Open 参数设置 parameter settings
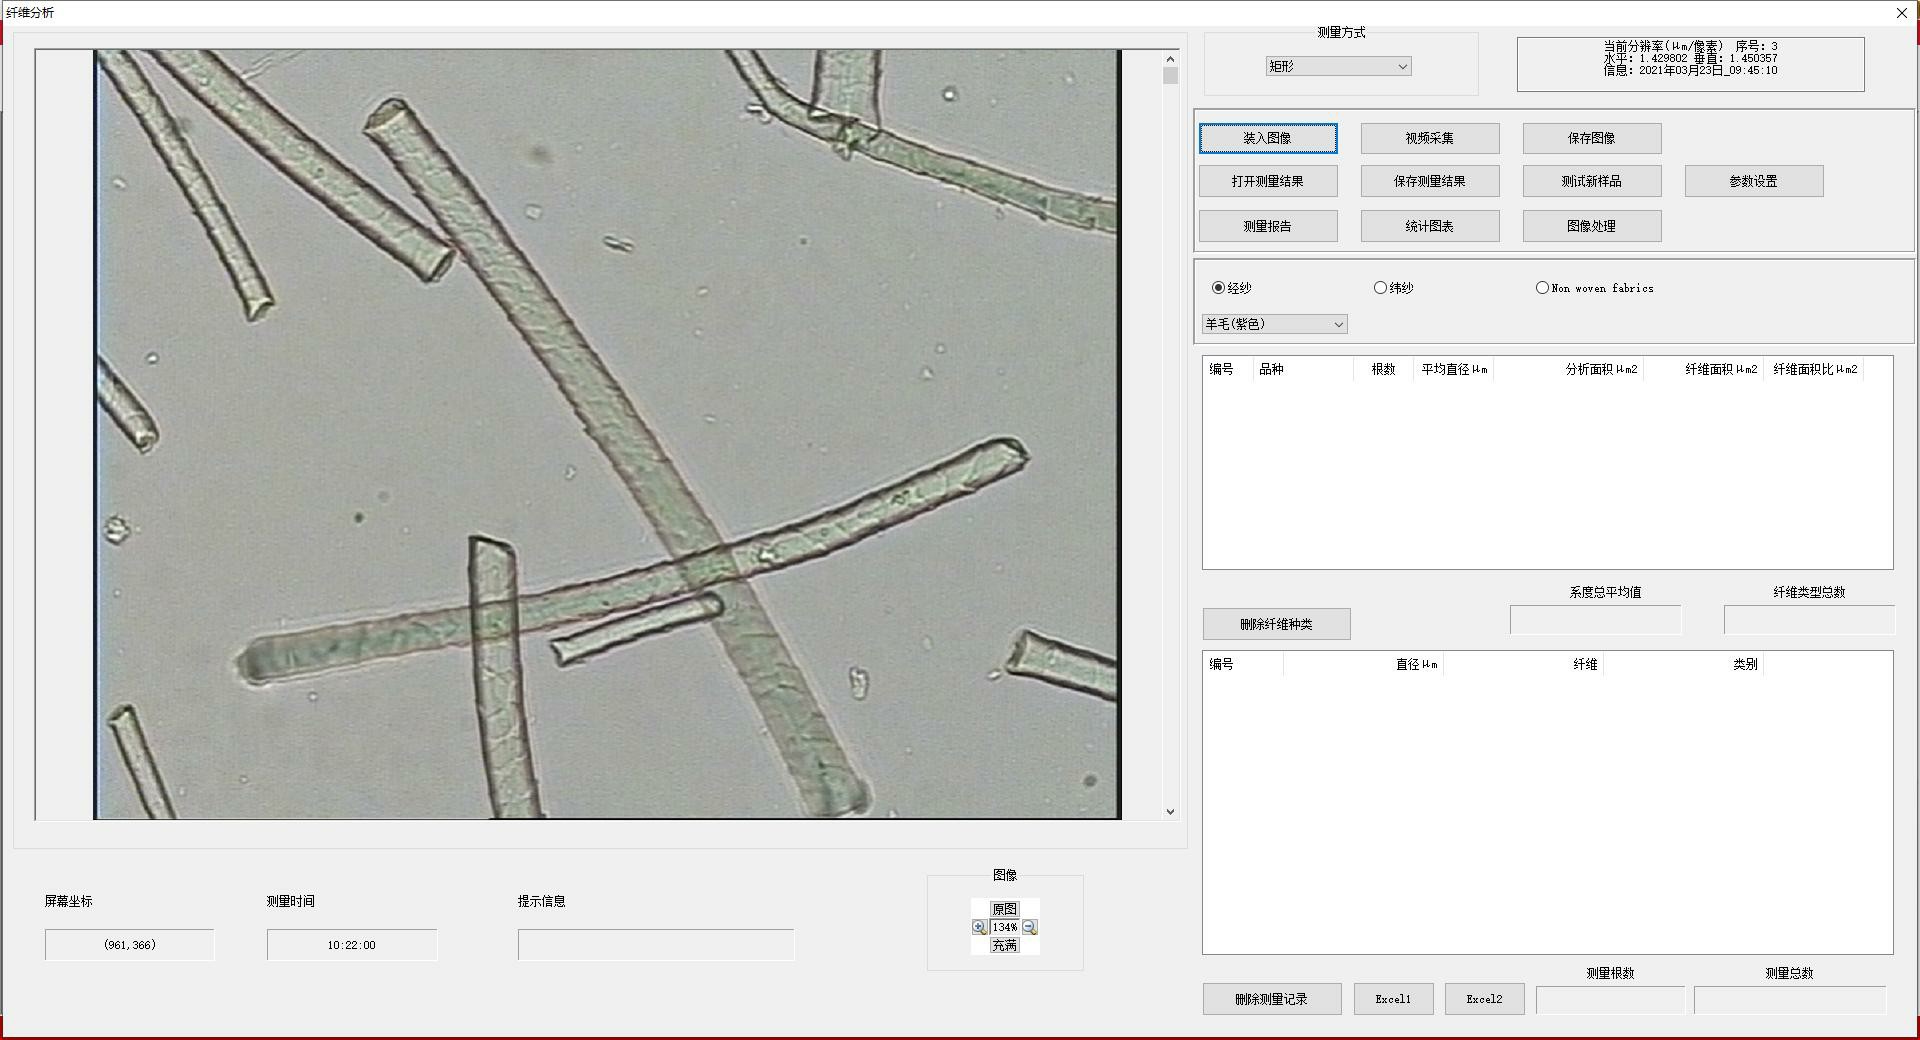1920x1040 pixels. tap(1754, 181)
